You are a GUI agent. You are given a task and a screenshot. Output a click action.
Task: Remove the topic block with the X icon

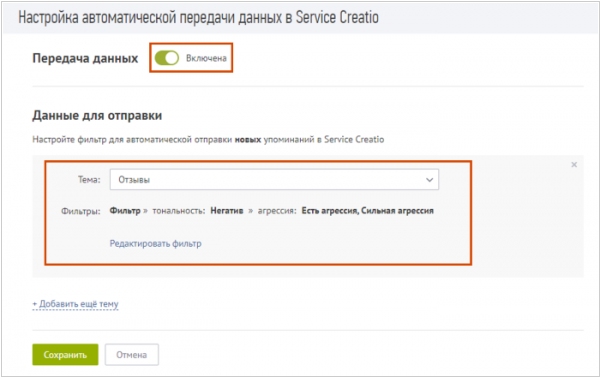coord(574,165)
